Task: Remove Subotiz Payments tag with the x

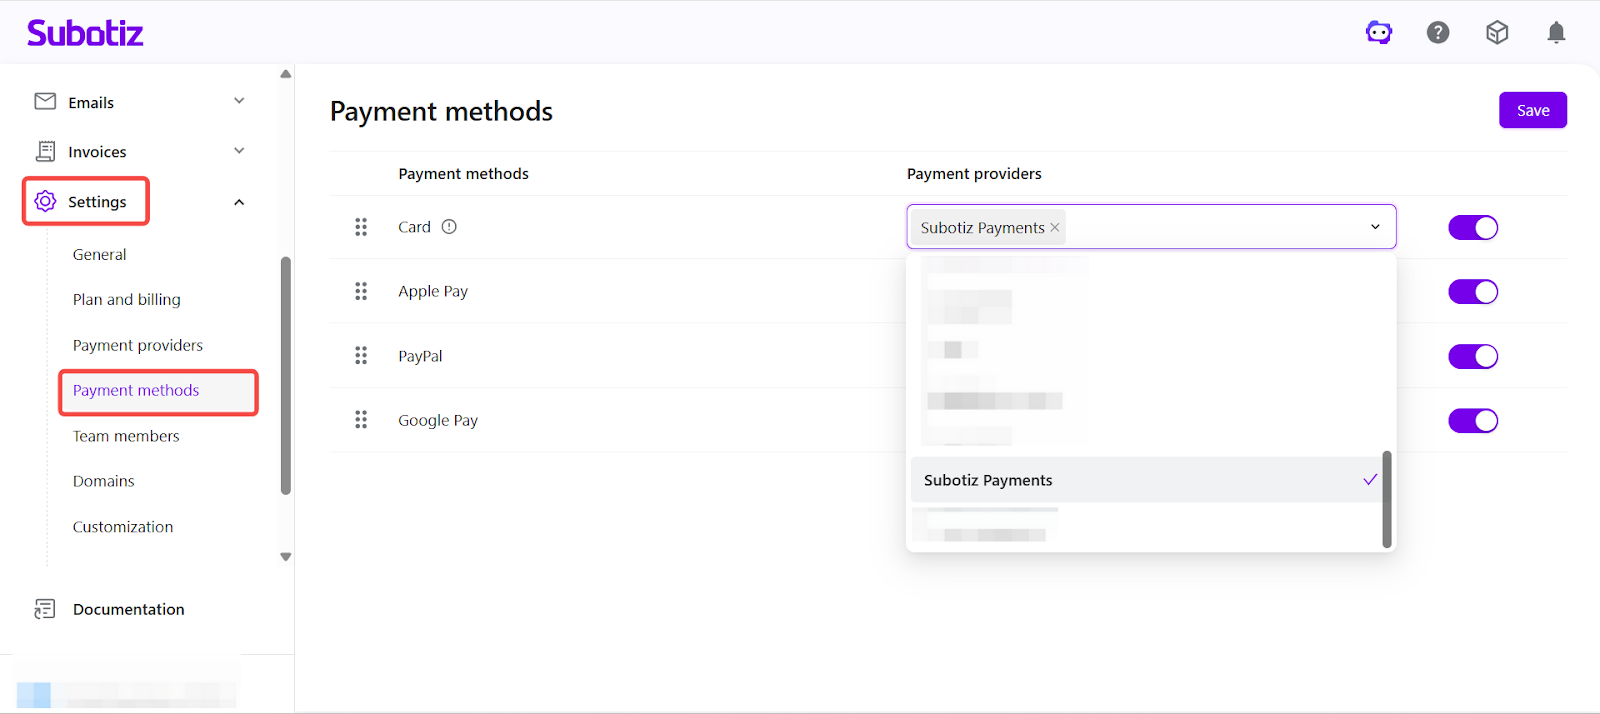Action: (x=1055, y=228)
